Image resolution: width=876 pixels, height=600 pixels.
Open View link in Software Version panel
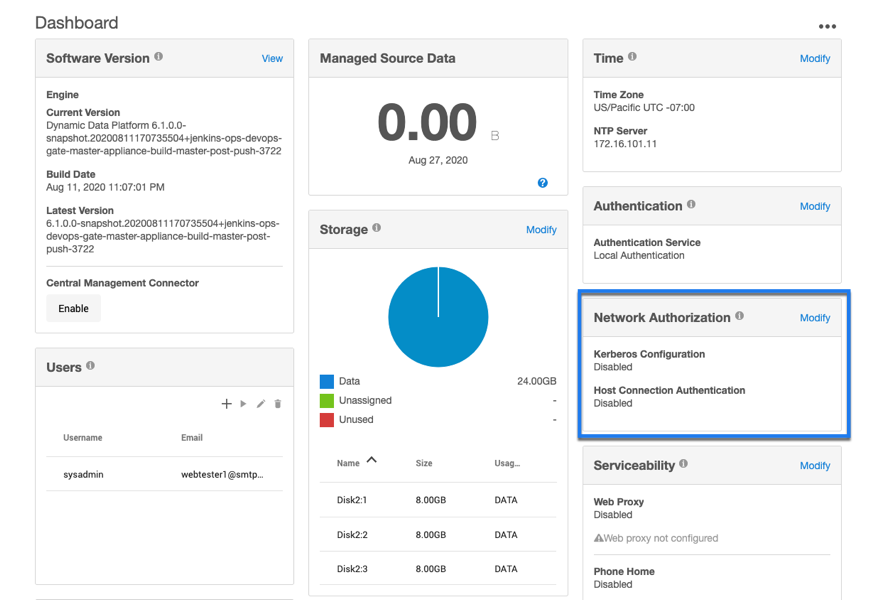click(272, 58)
